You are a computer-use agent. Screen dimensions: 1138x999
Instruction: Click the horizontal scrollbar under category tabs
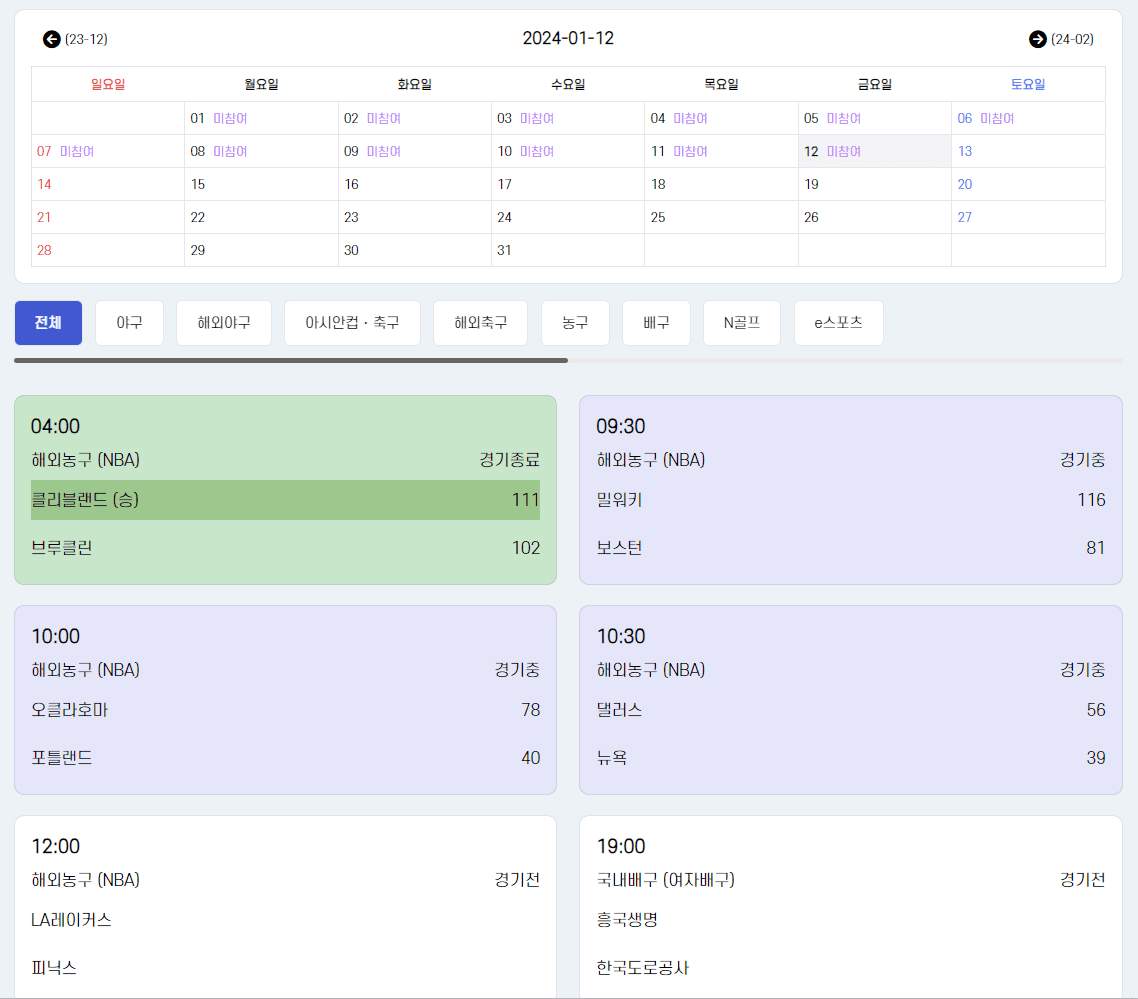pos(291,360)
